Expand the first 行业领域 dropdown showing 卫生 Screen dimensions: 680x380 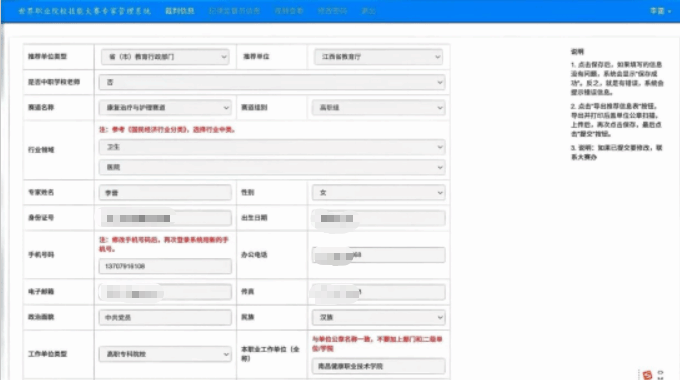coord(272,147)
